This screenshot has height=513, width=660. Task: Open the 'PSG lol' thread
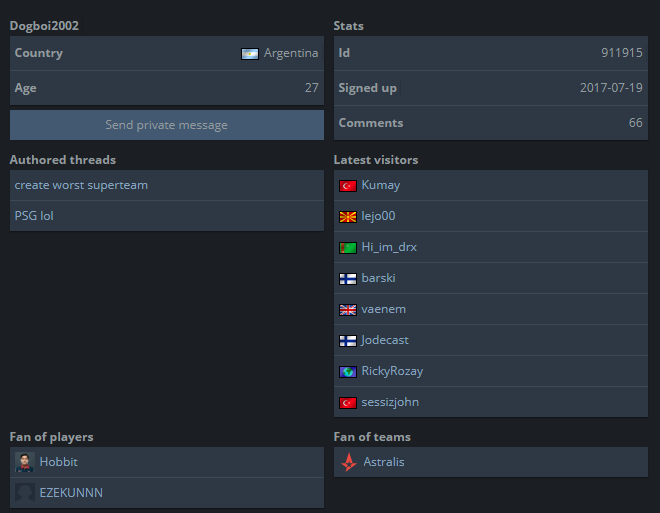click(x=34, y=216)
